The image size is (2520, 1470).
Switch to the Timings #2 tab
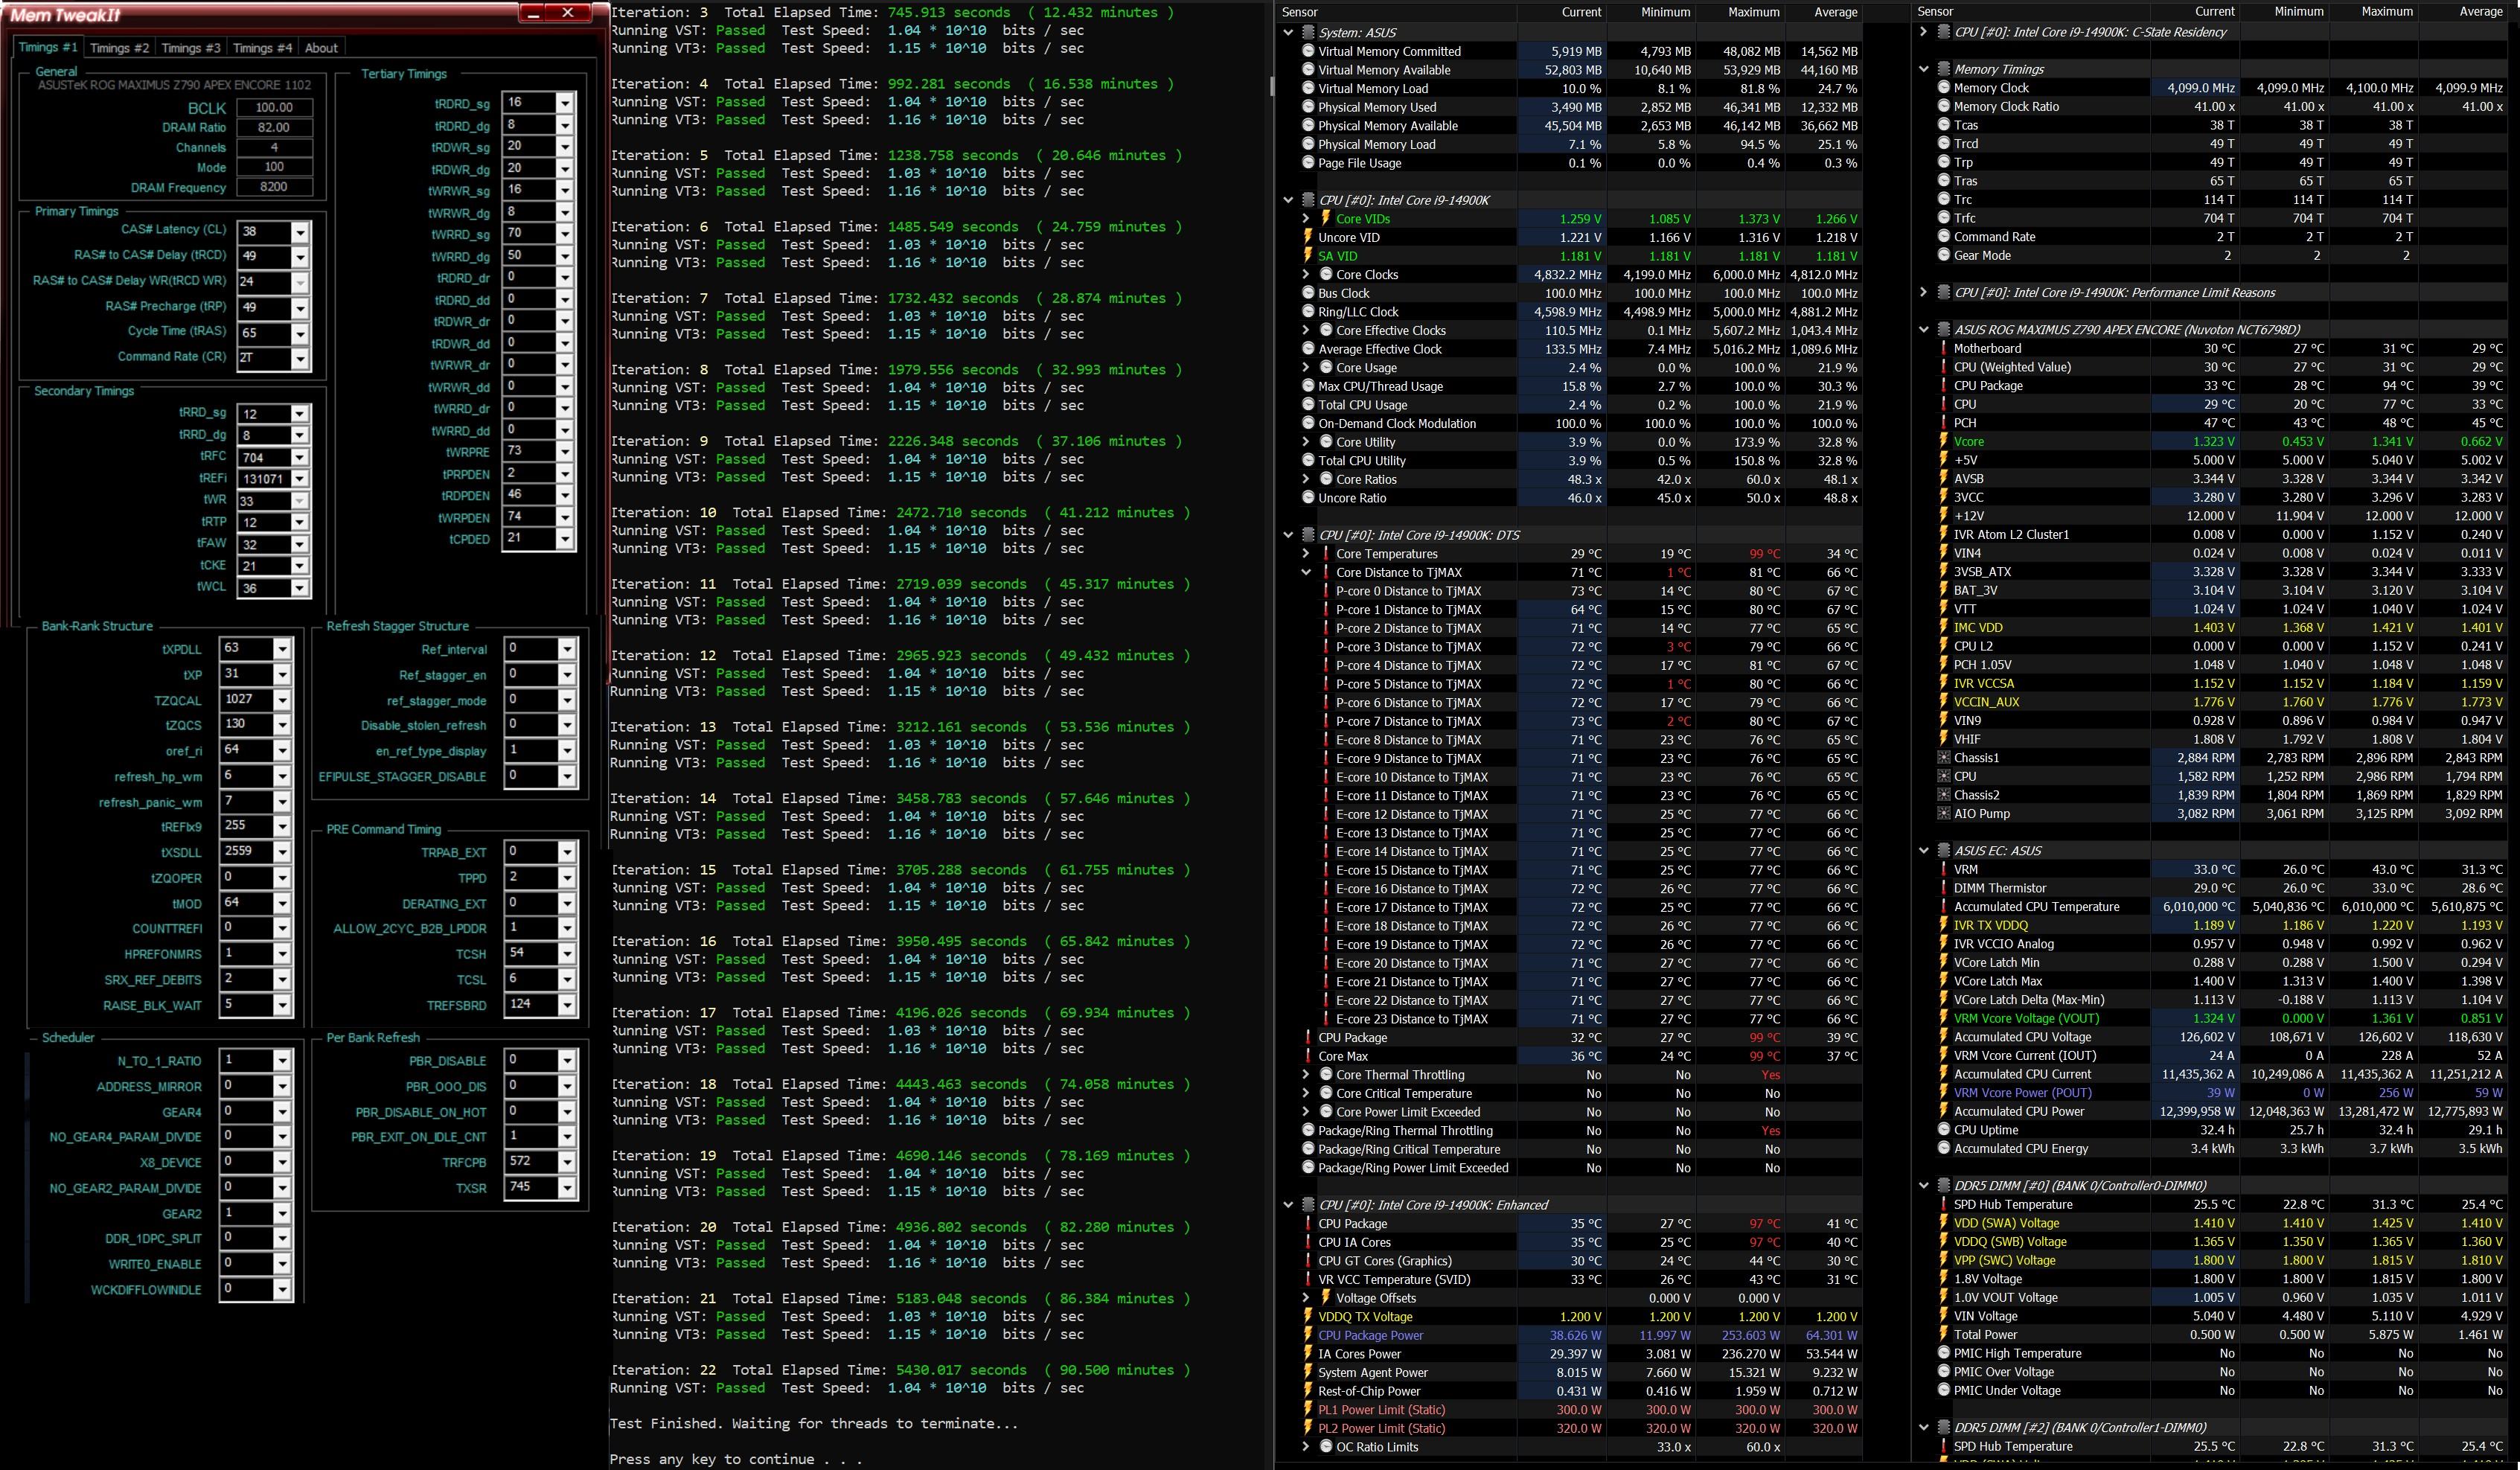(119, 48)
